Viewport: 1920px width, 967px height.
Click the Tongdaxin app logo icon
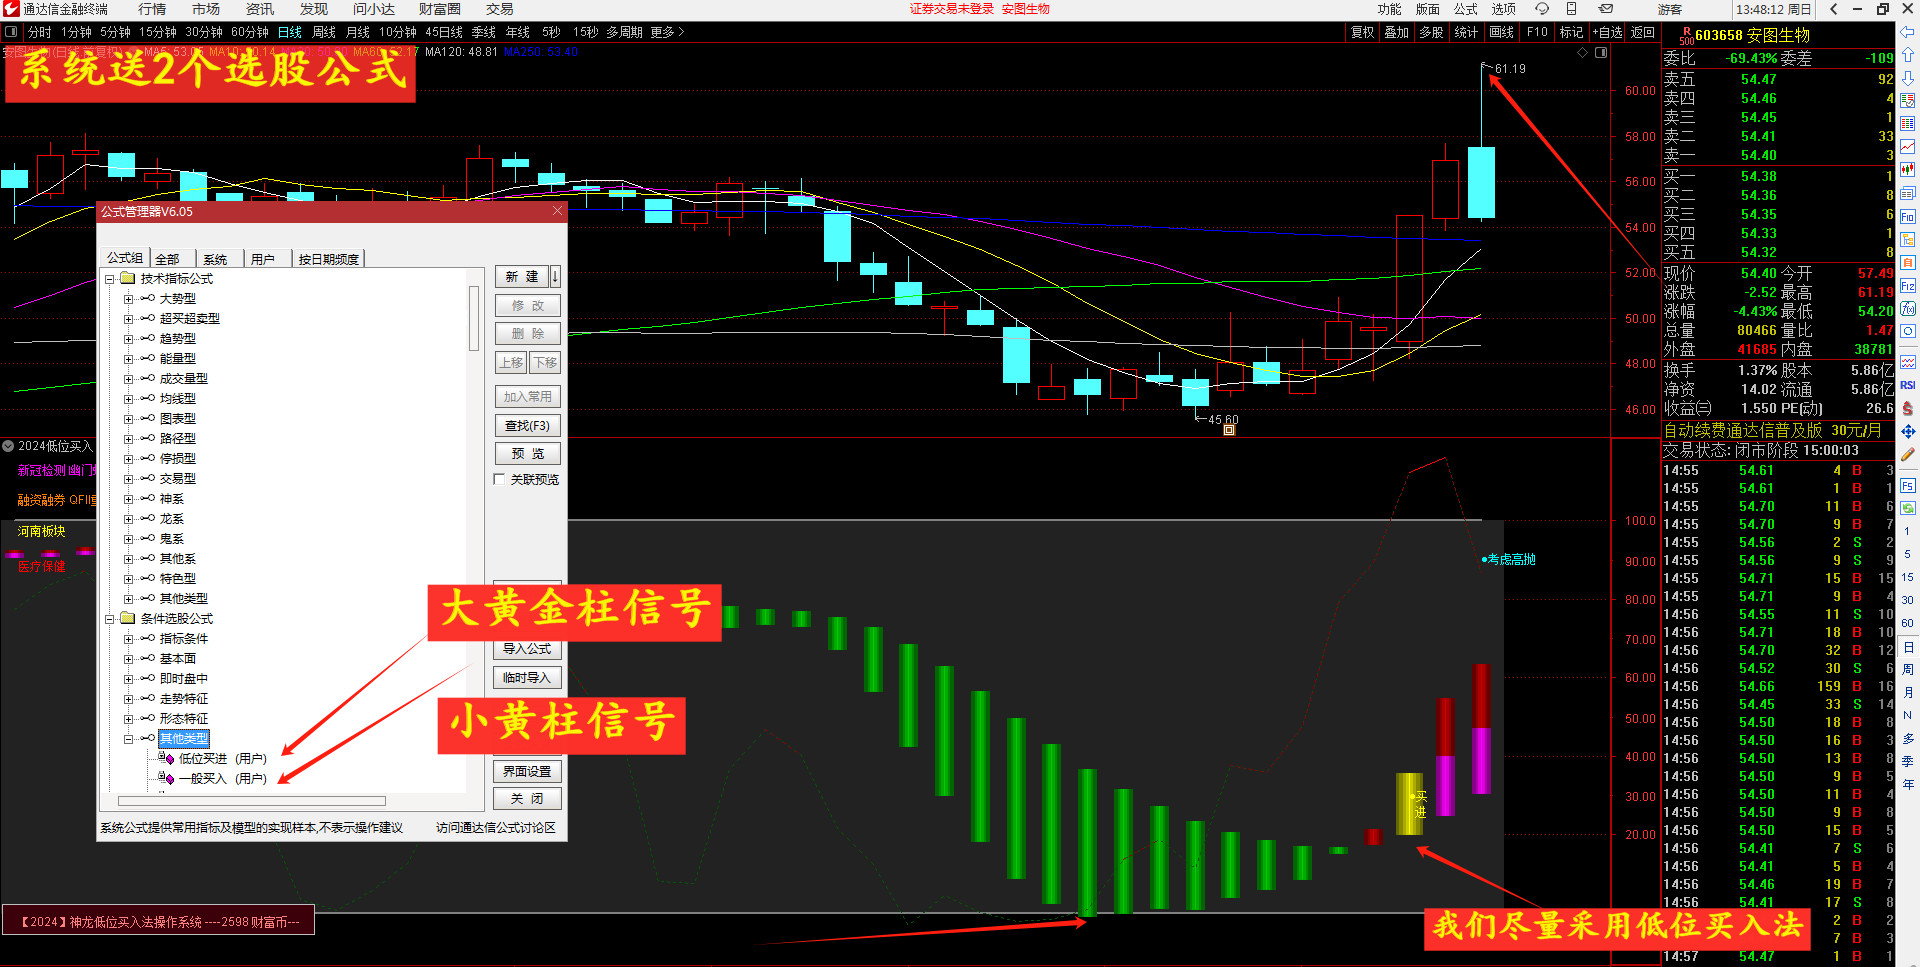[11, 9]
